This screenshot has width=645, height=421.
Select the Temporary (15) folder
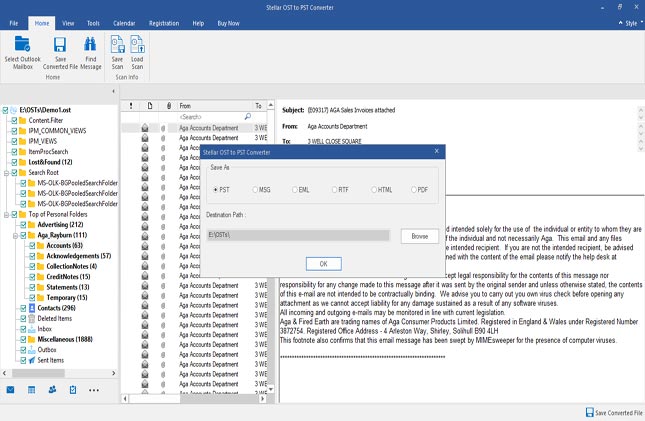pos(67,298)
